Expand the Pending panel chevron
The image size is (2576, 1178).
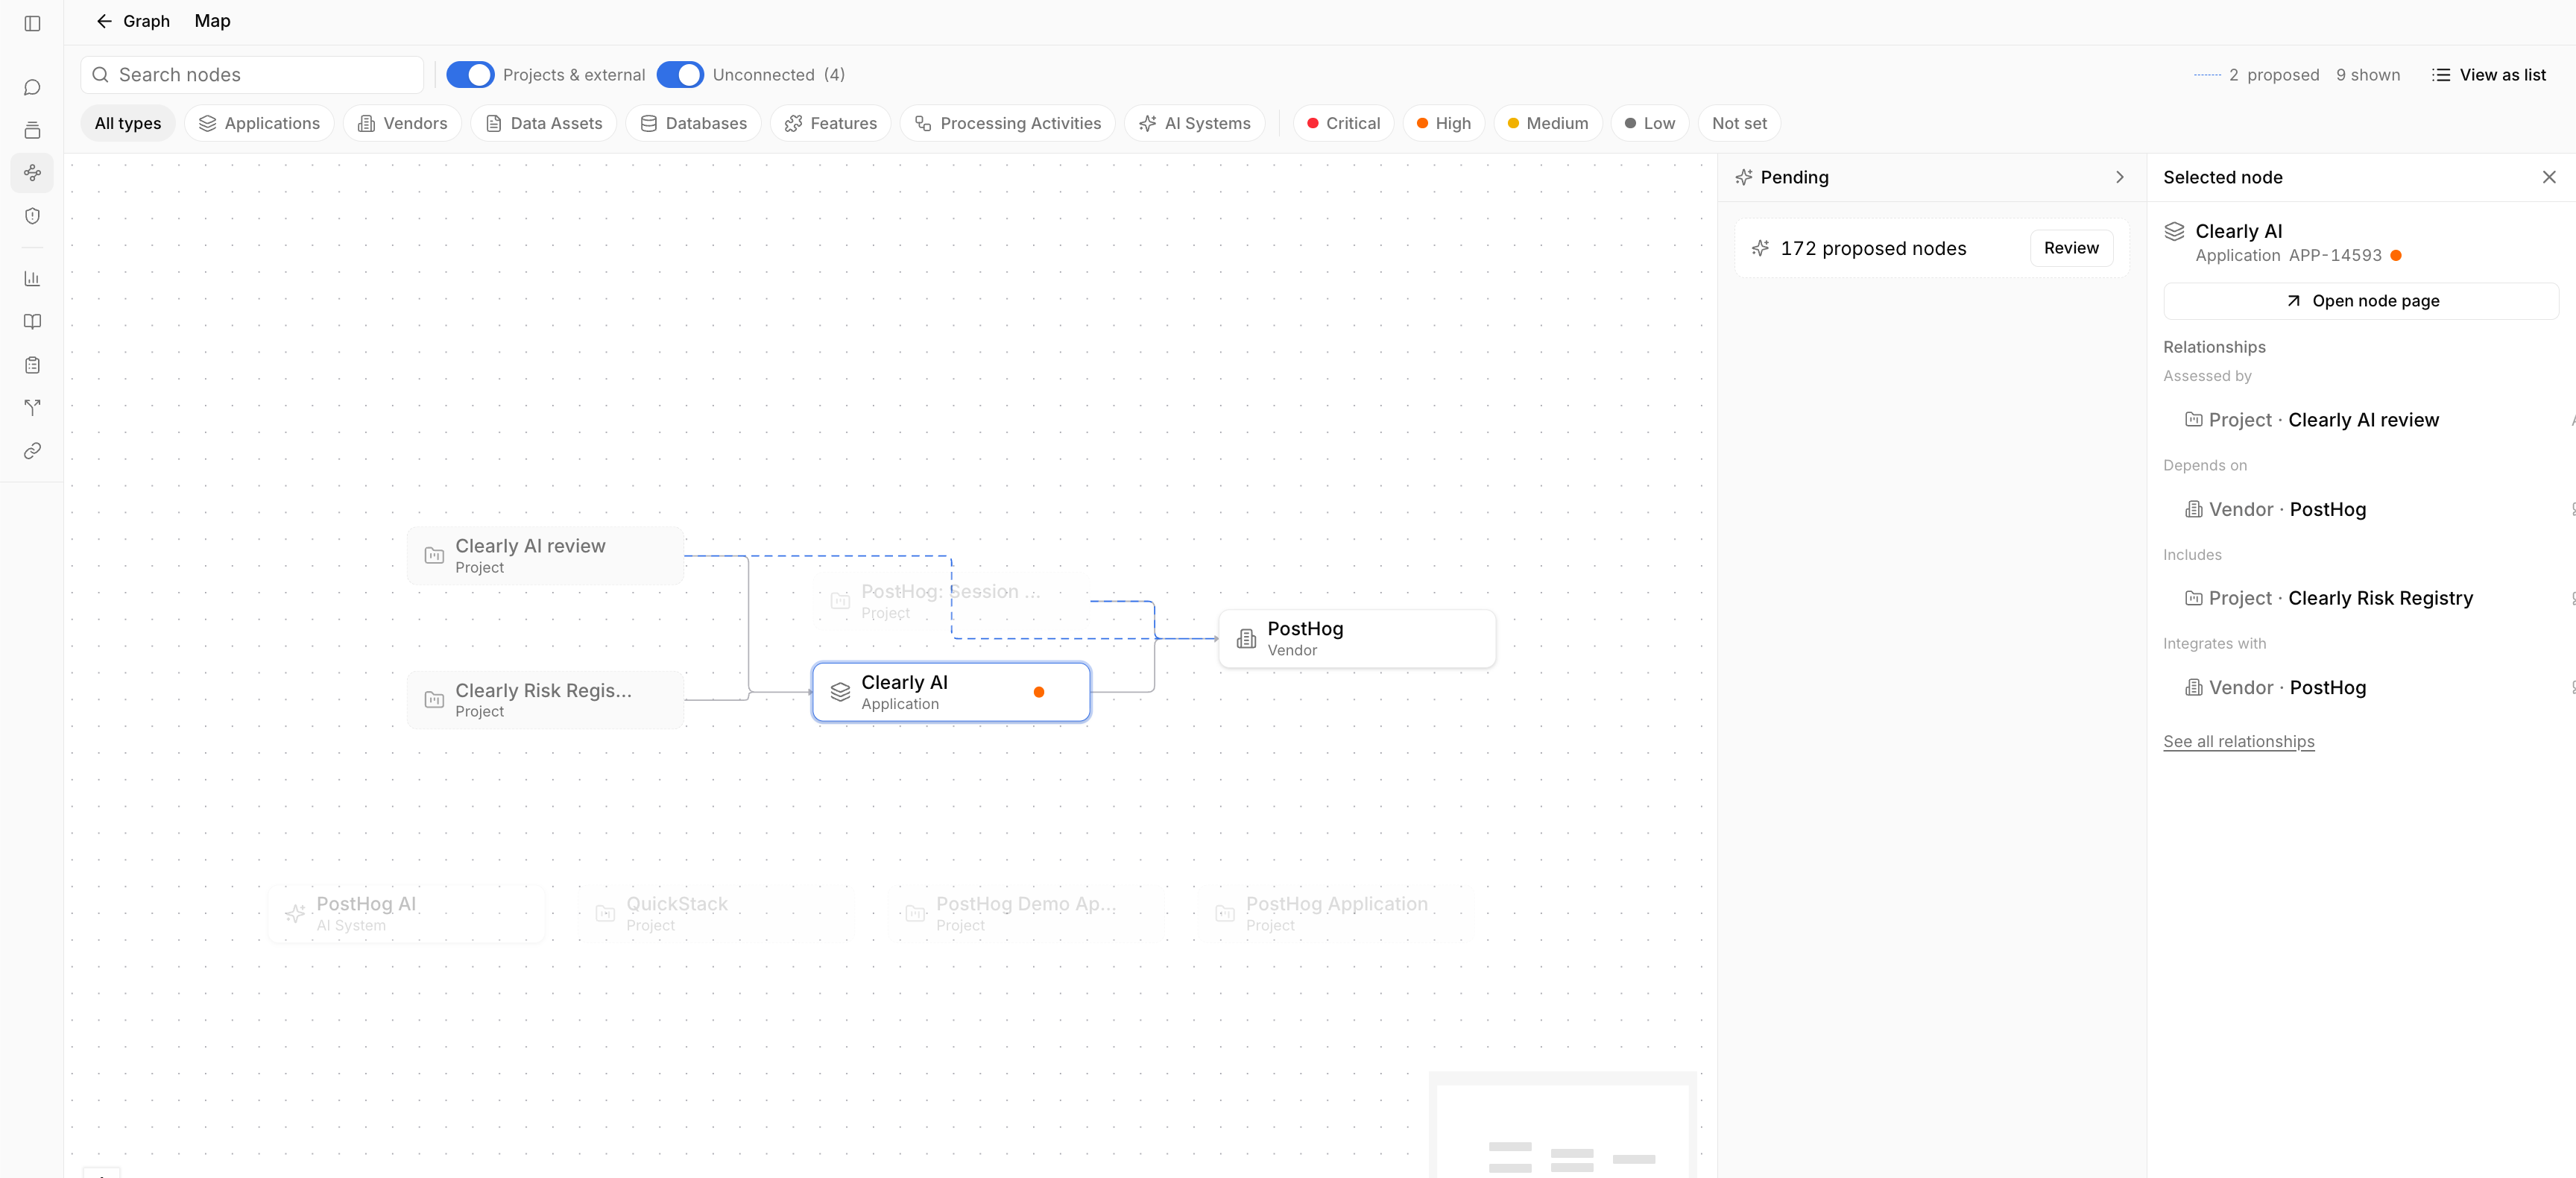(2119, 177)
